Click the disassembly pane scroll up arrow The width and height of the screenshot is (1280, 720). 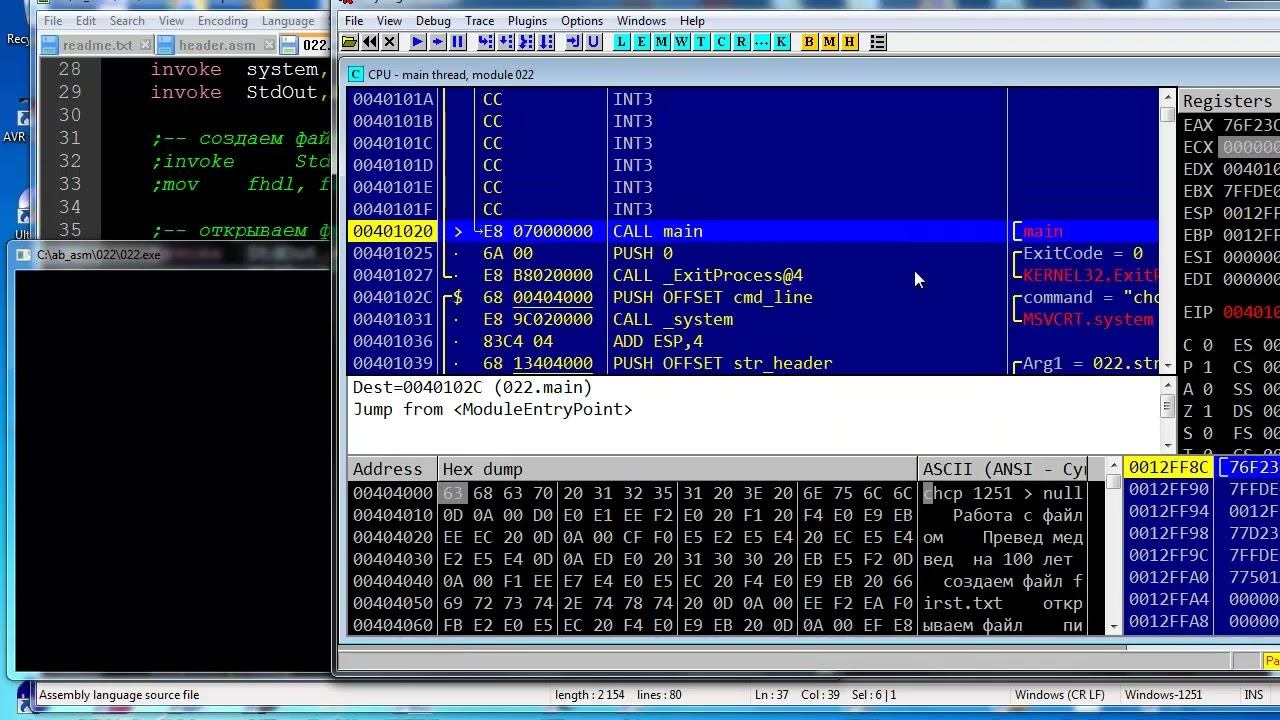point(1167,97)
